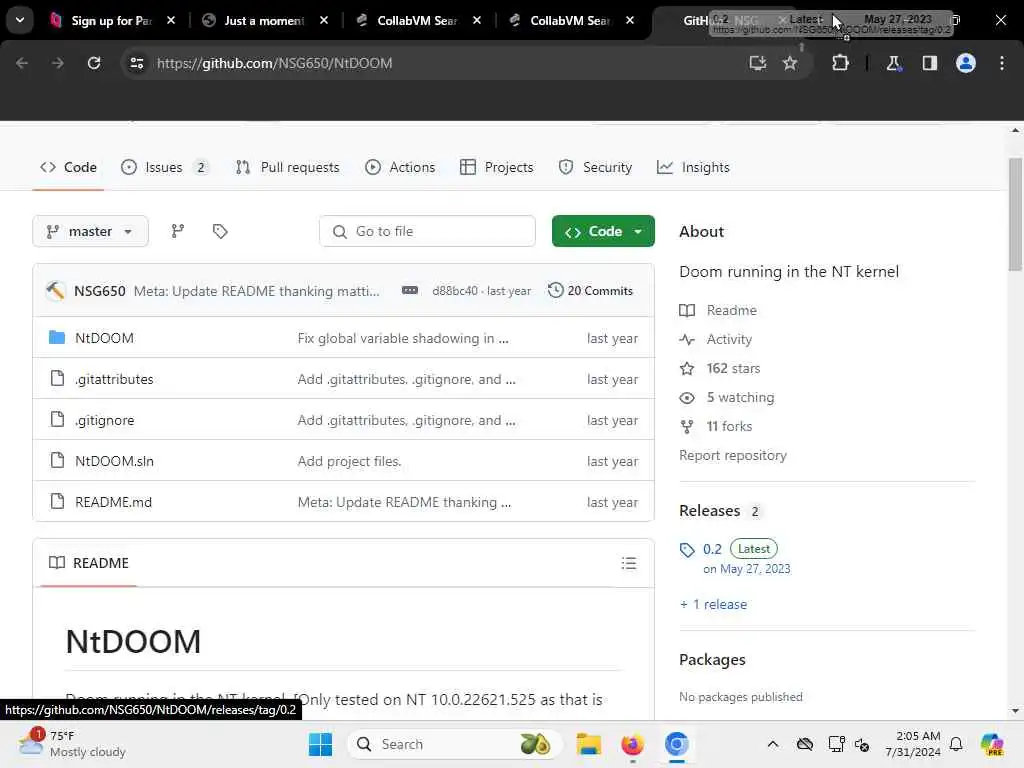Click the Go to file search field
Screen dimensions: 1024x768
427,231
